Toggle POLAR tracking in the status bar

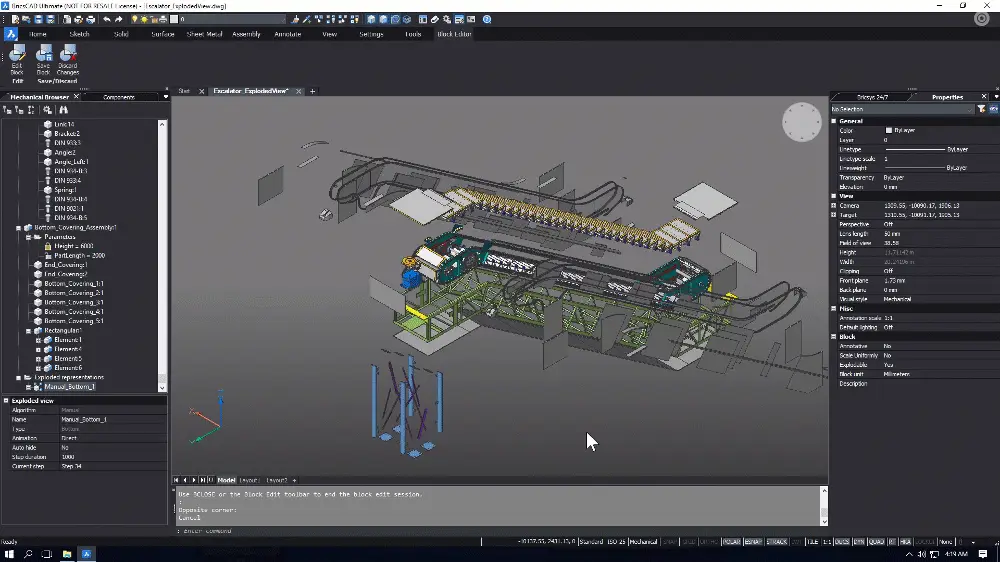[x=731, y=541]
